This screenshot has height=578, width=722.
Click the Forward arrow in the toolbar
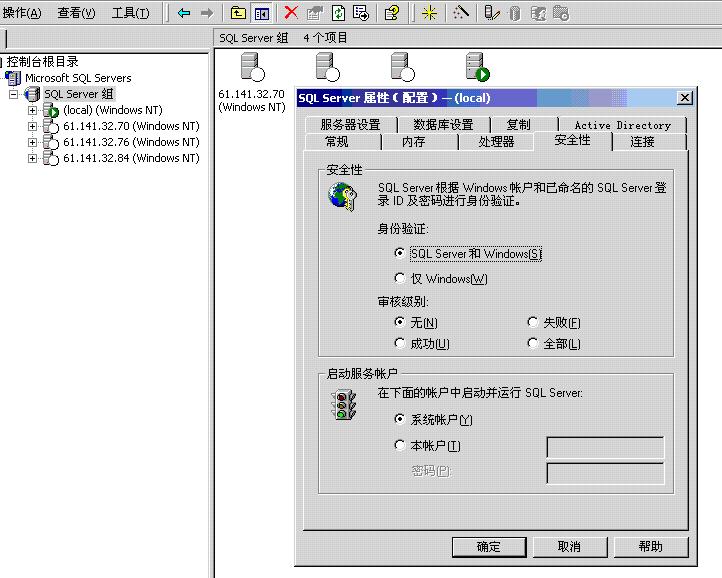[207, 13]
